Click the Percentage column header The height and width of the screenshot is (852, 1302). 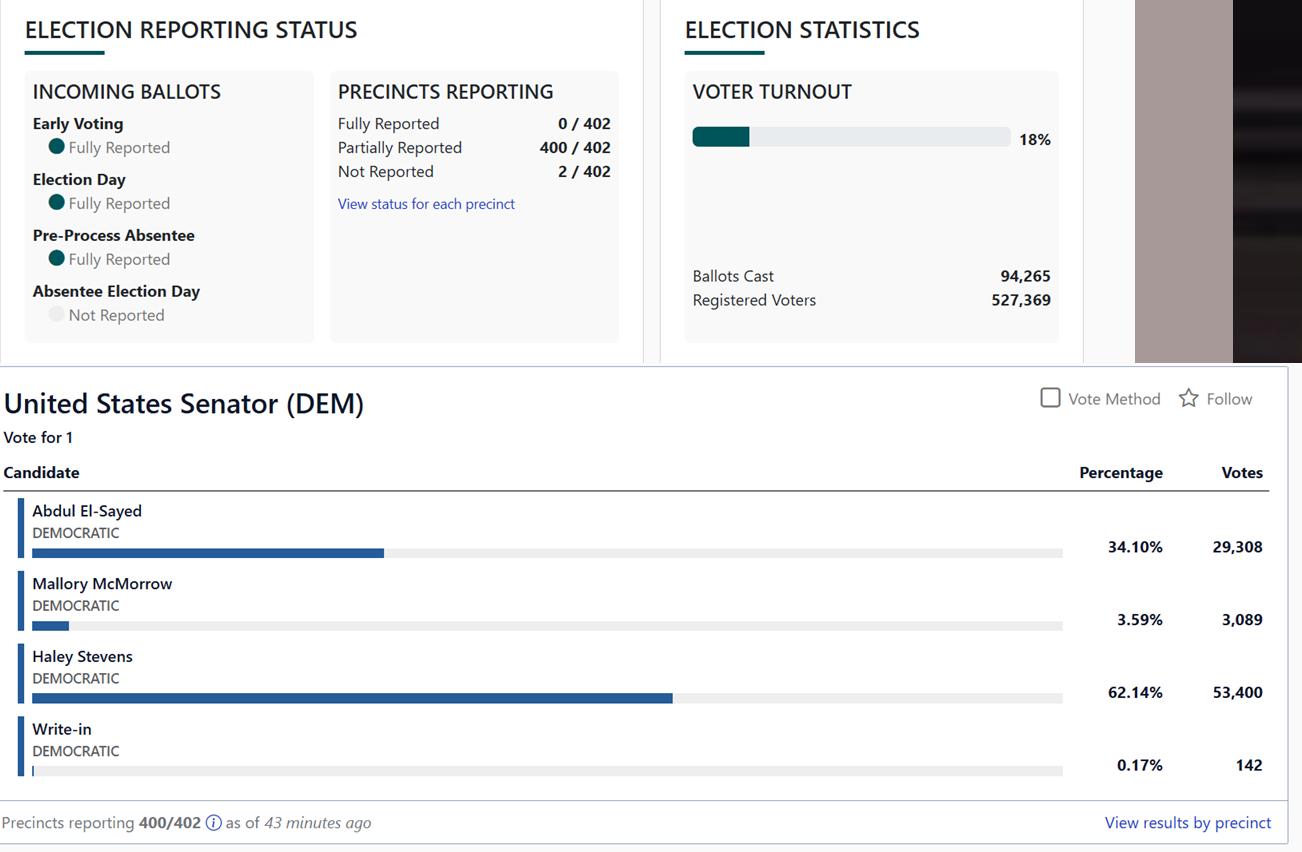pyautogui.click(x=1121, y=473)
